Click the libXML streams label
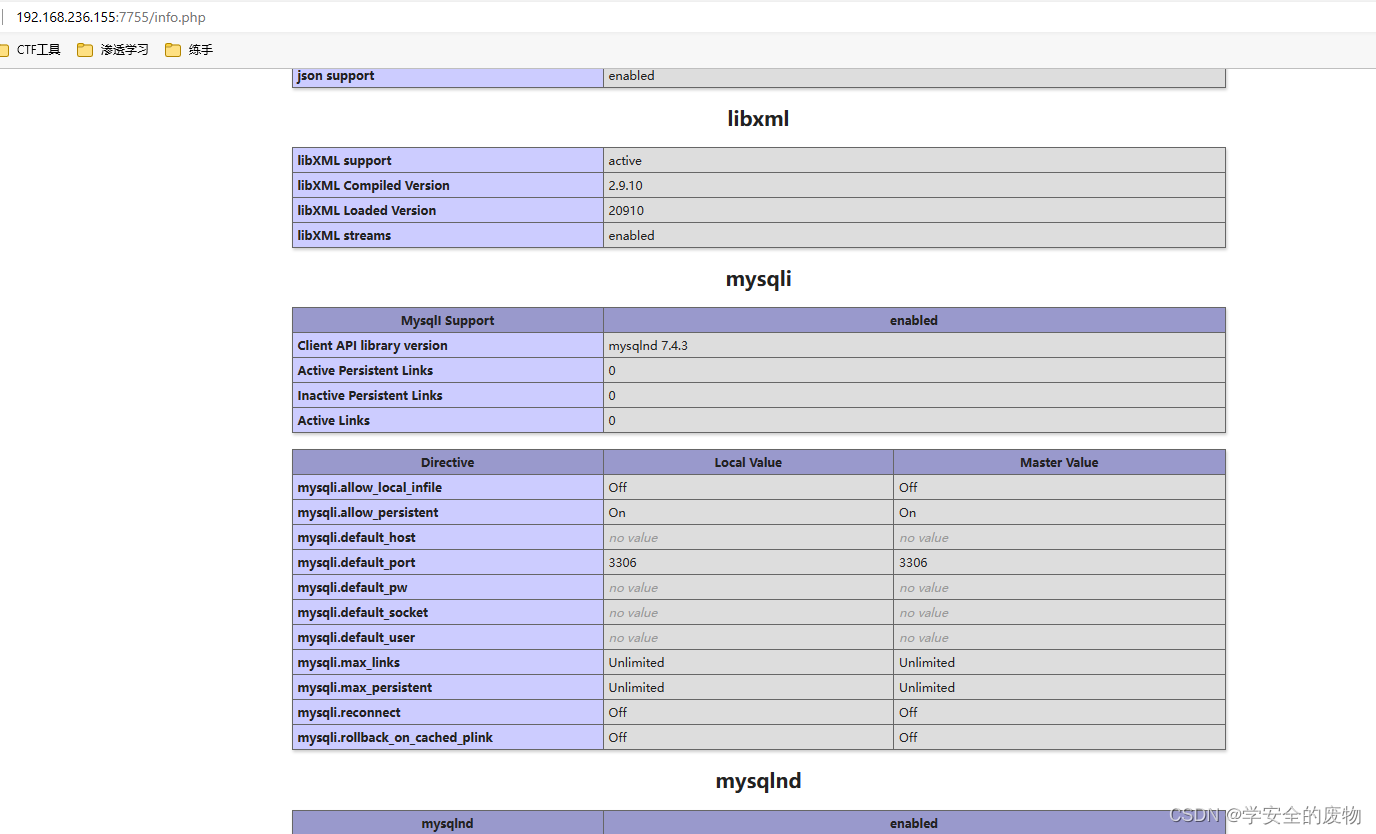Image resolution: width=1376 pixels, height=834 pixels. point(344,235)
